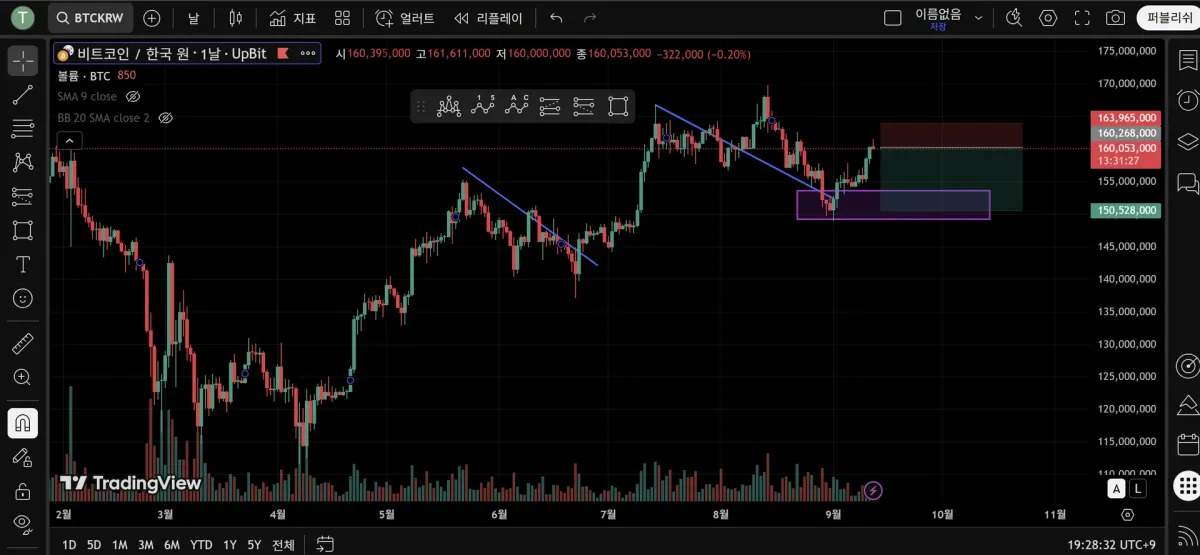Select the trend line drawing tool

click(x=22, y=95)
